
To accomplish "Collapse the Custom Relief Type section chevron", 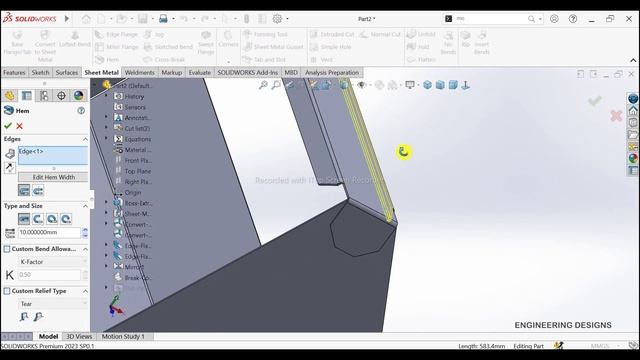I will tap(85, 291).
